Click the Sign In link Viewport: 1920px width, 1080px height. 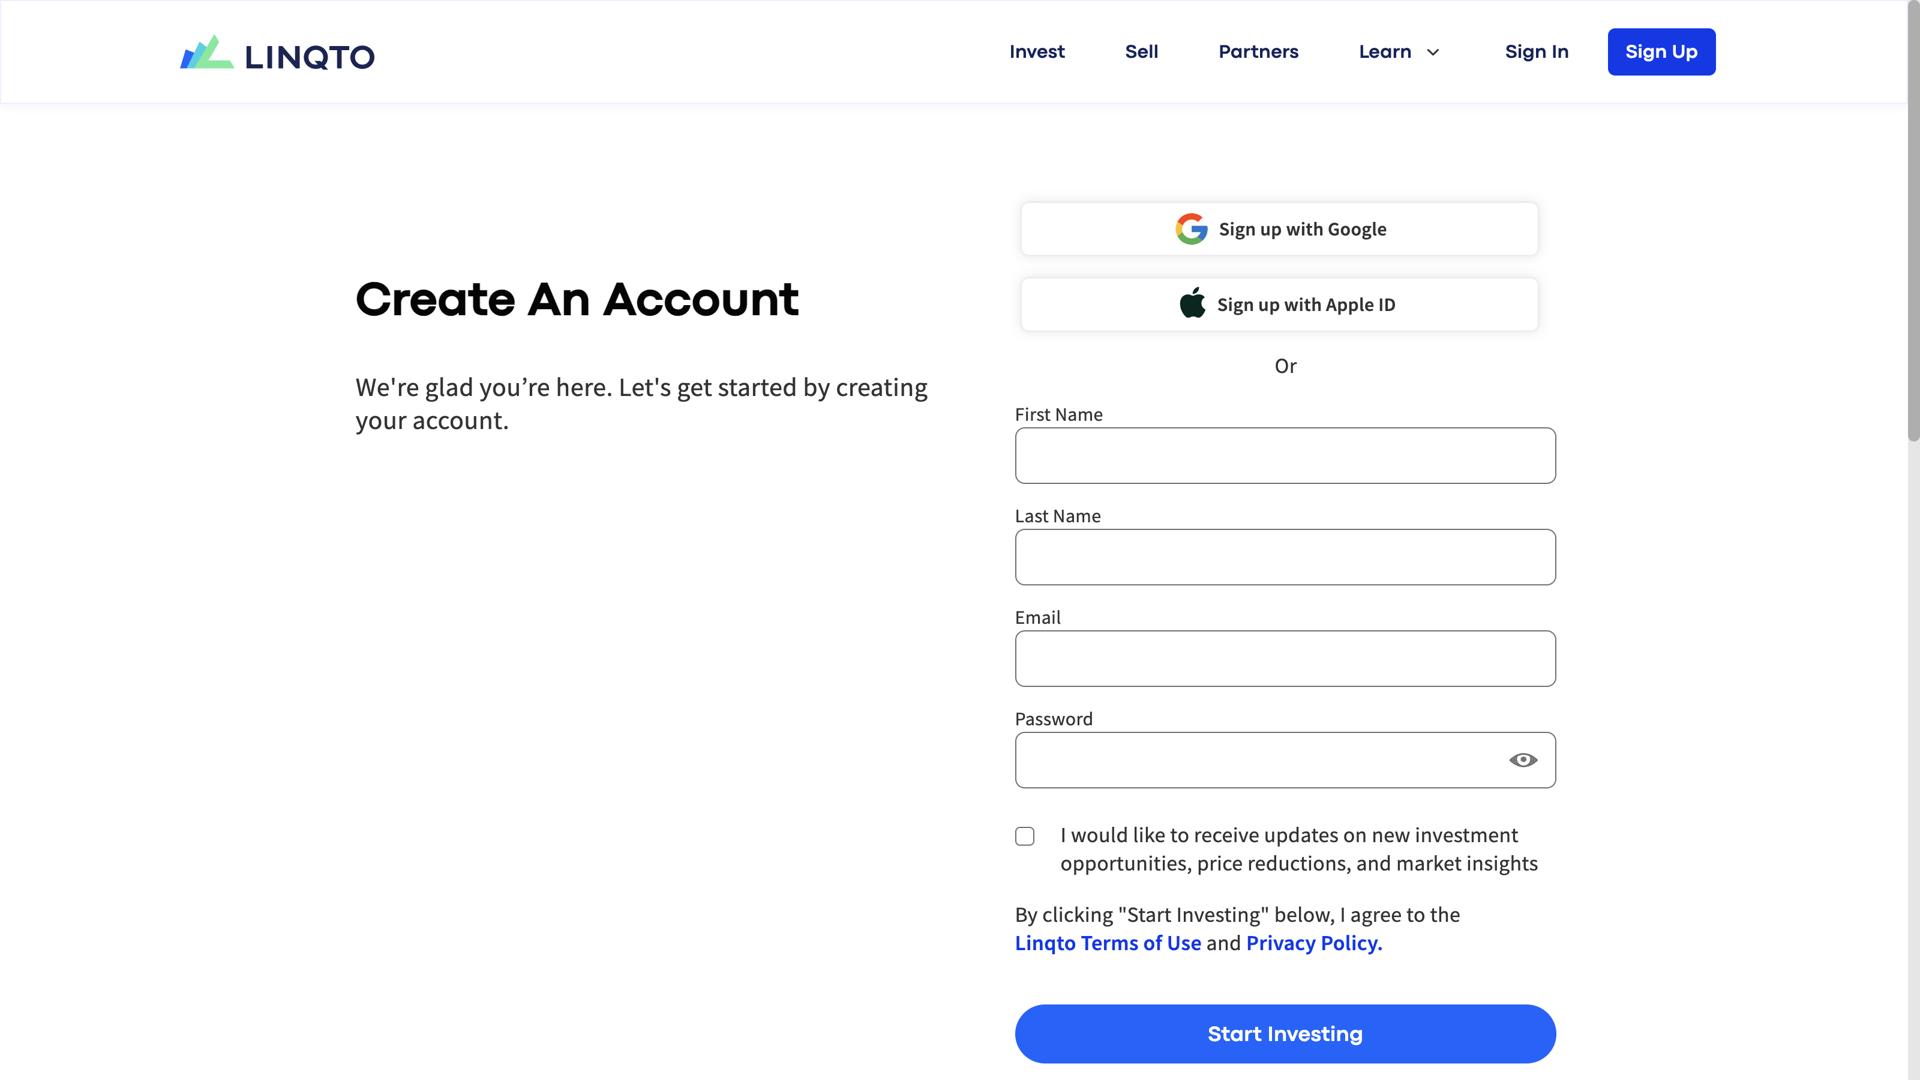point(1536,52)
